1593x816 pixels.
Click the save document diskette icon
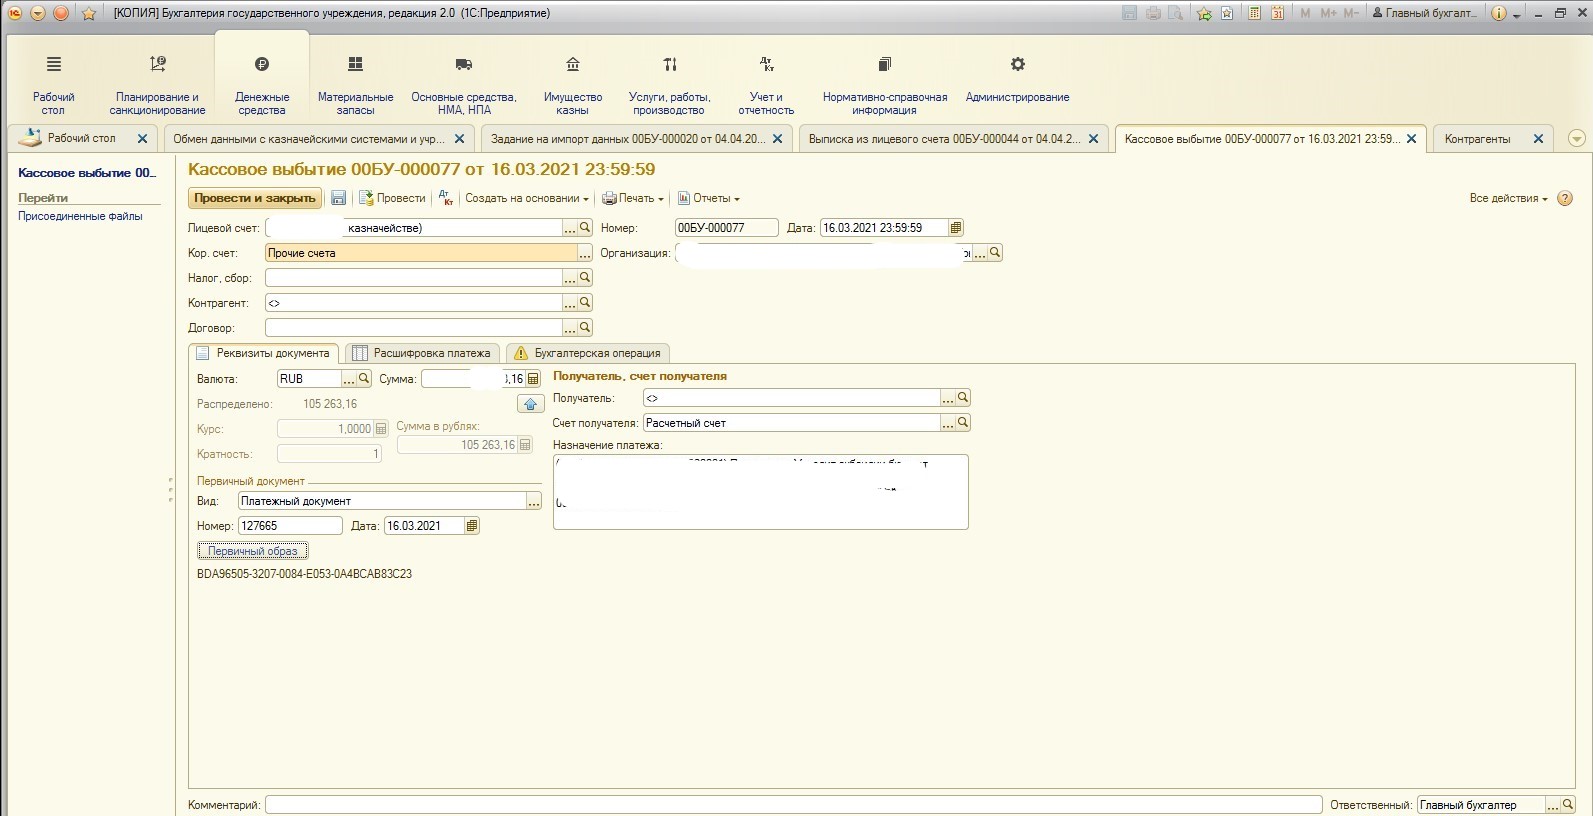point(338,198)
